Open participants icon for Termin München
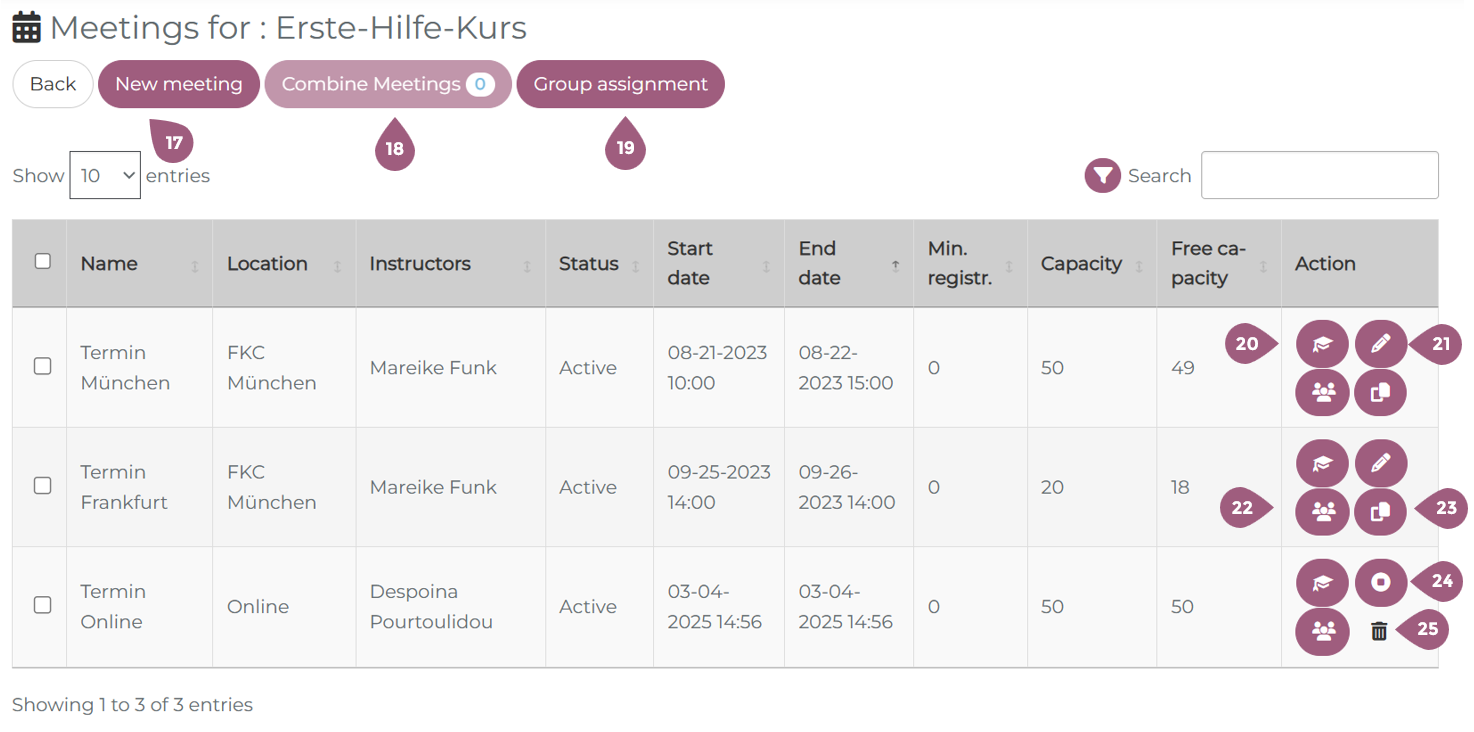The height and width of the screenshot is (732, 1474). tap(1322, 393)
